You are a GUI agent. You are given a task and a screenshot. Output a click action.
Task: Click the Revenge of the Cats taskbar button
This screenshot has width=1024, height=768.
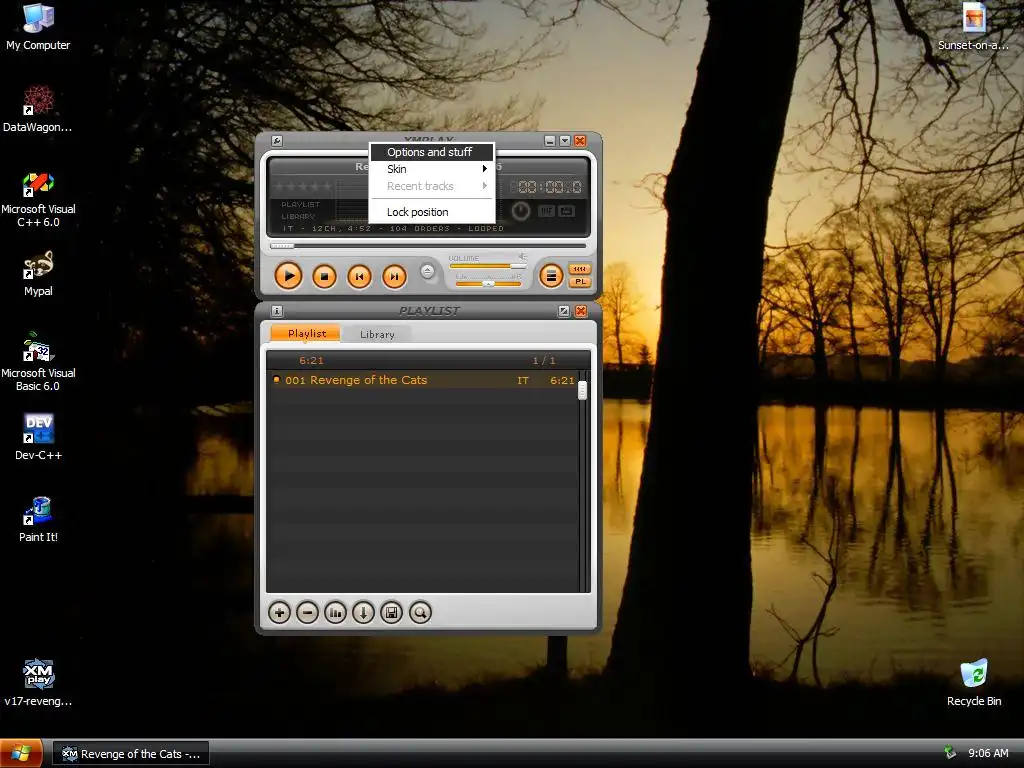pos(131,754)
